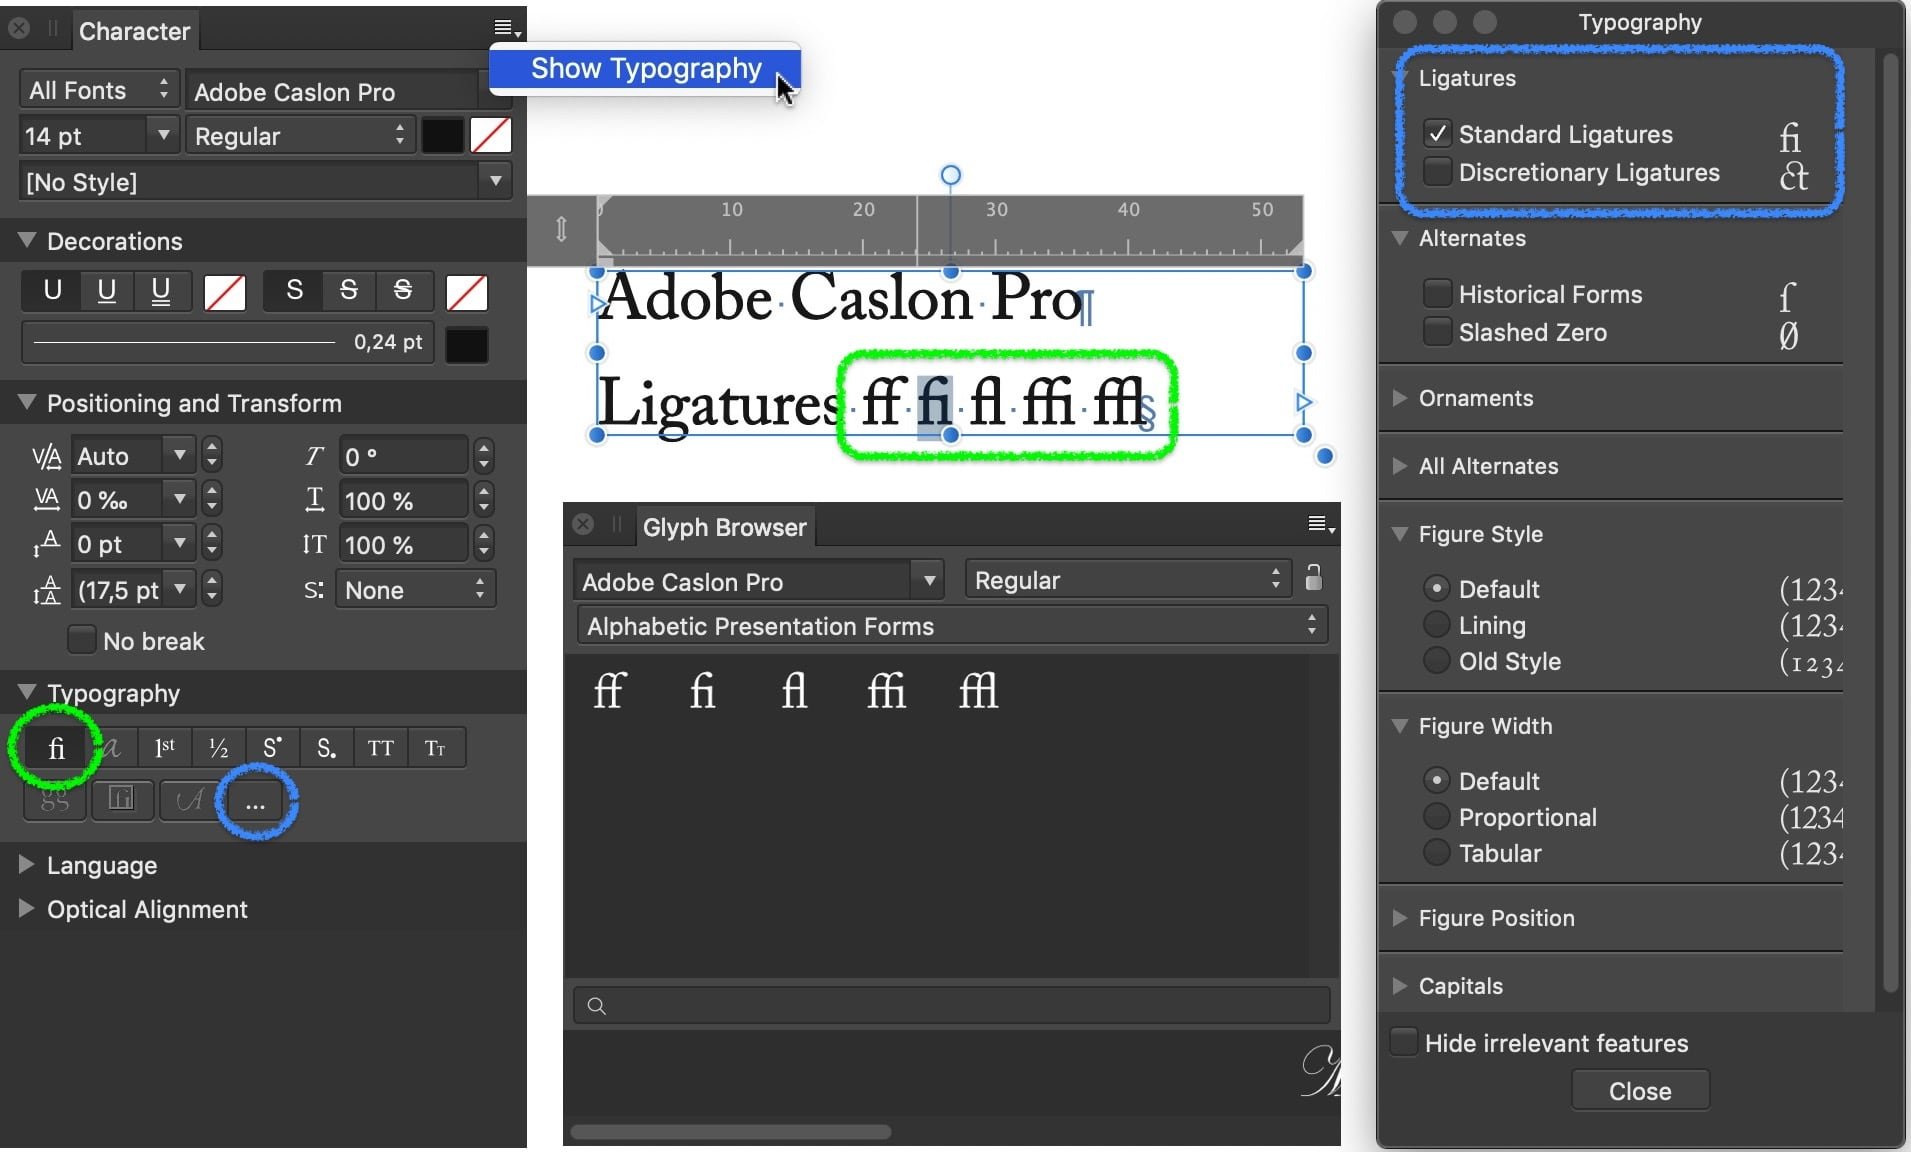Select Tabular figure width
The height and width of the screenshot is (1152, 1911).
click(x=1436, y=853)
